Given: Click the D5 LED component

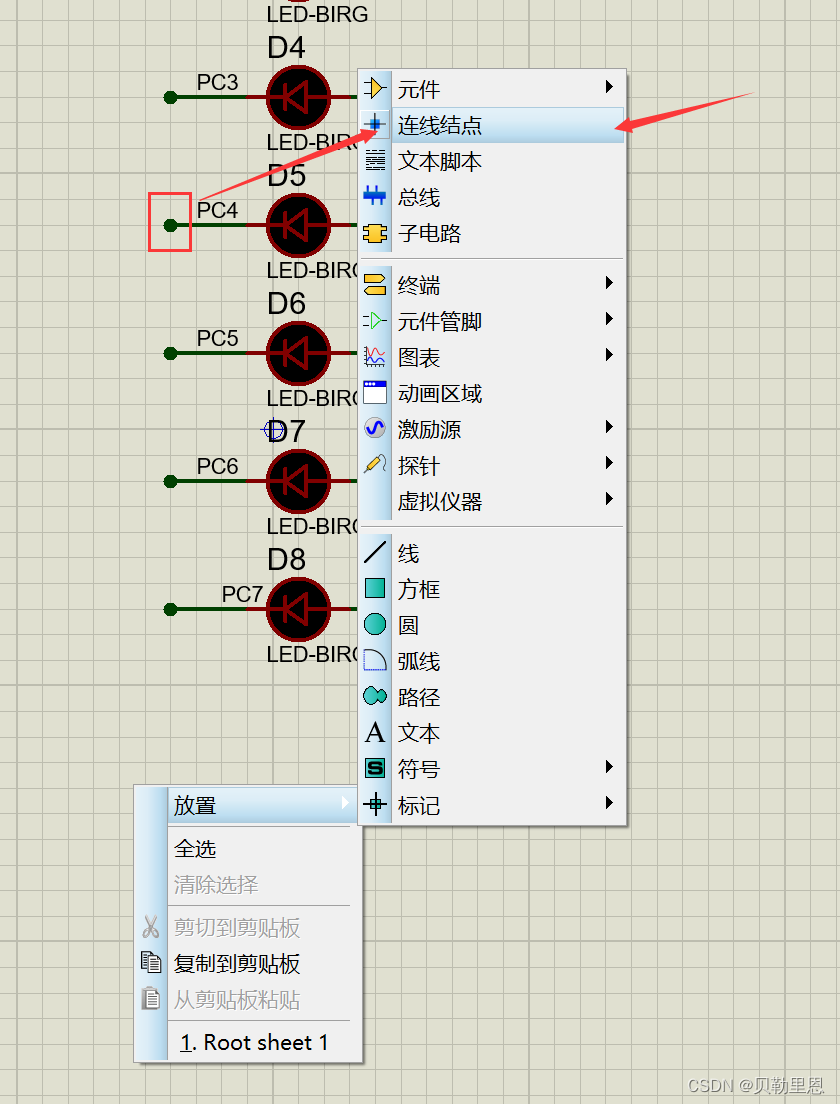Looking at the screenshot, I should tap(299, 225).
